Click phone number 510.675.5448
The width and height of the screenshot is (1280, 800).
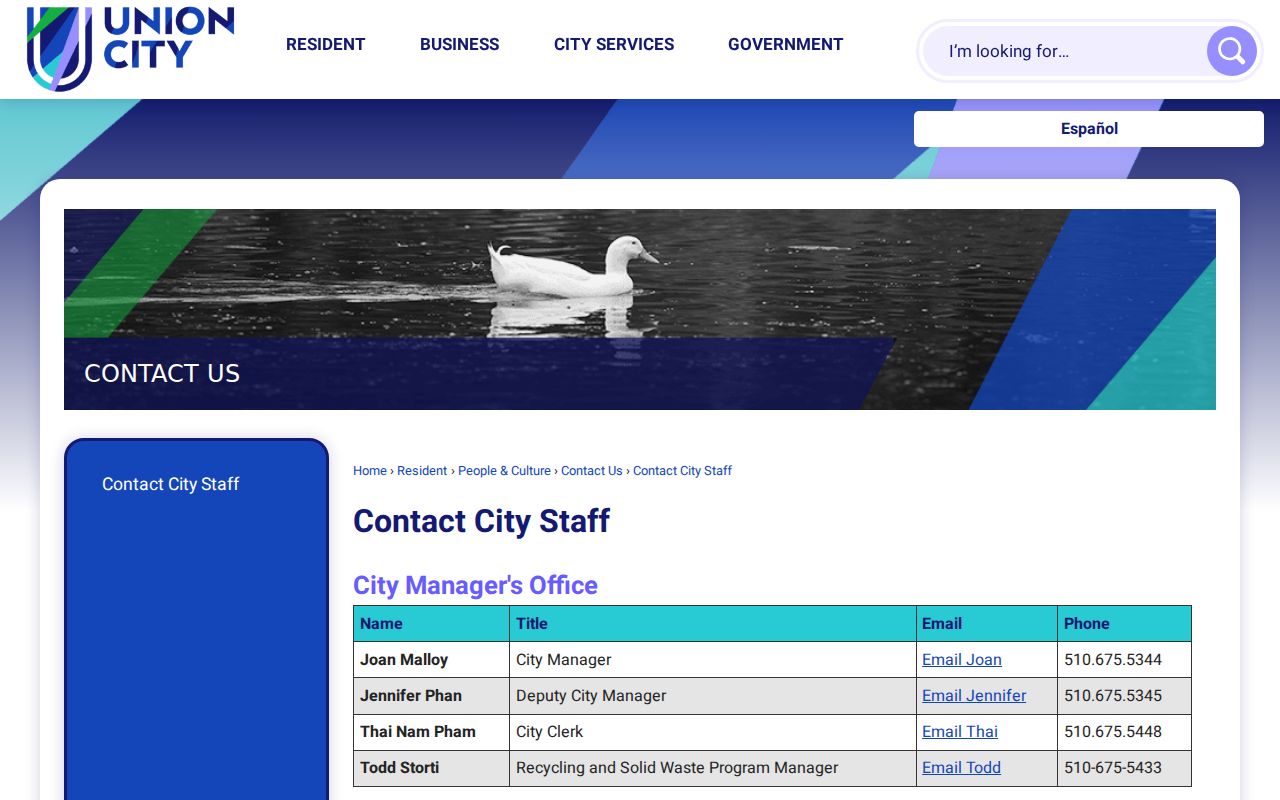click(x=1113, y=732)
